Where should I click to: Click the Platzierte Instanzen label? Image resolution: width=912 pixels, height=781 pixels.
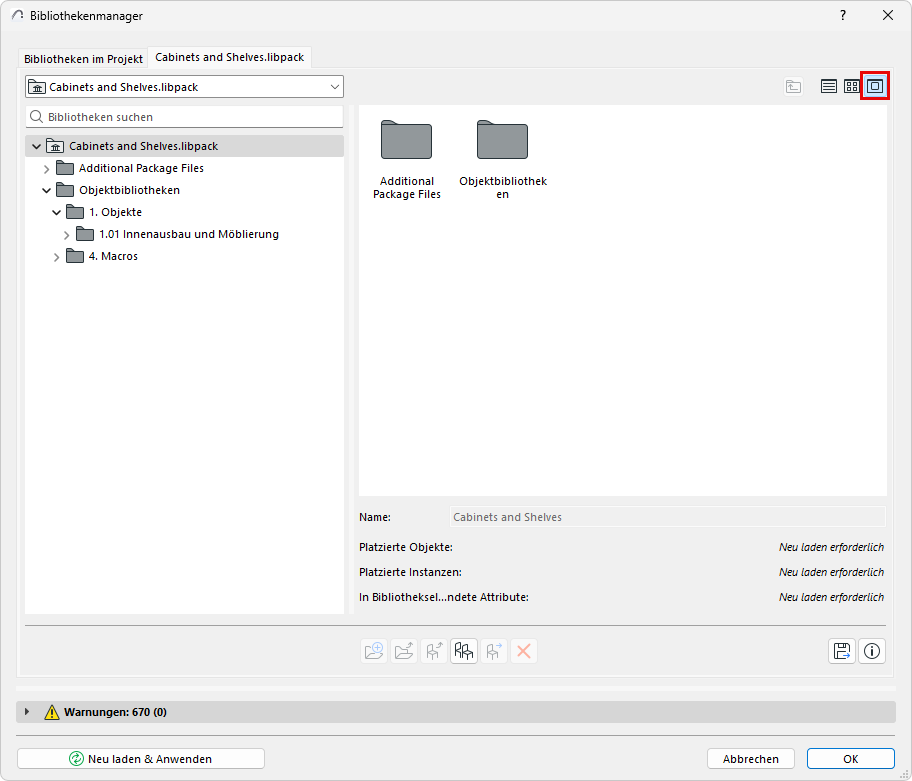tap(410, 572)
